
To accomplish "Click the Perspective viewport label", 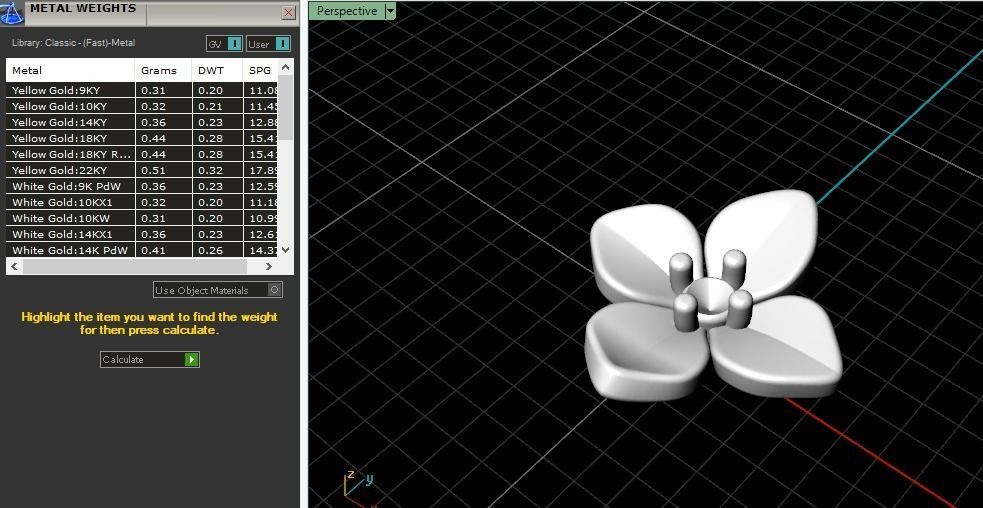I will pos(347,11).
